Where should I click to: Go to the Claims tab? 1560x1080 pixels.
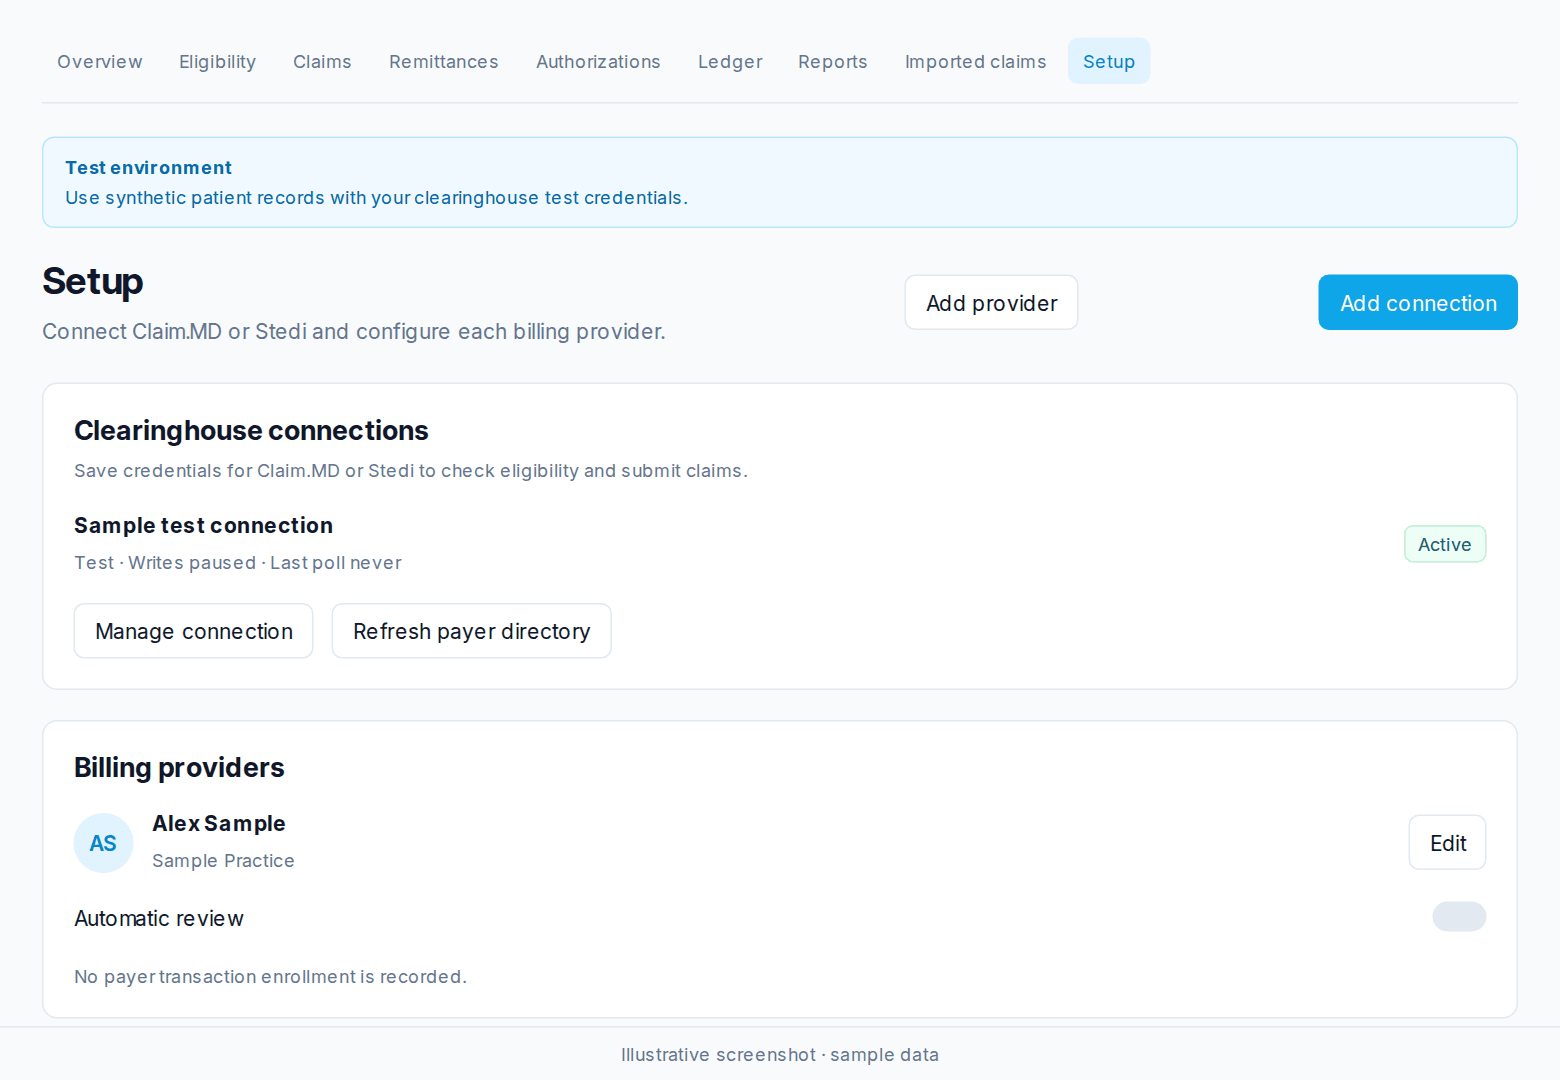coord(322,62)
